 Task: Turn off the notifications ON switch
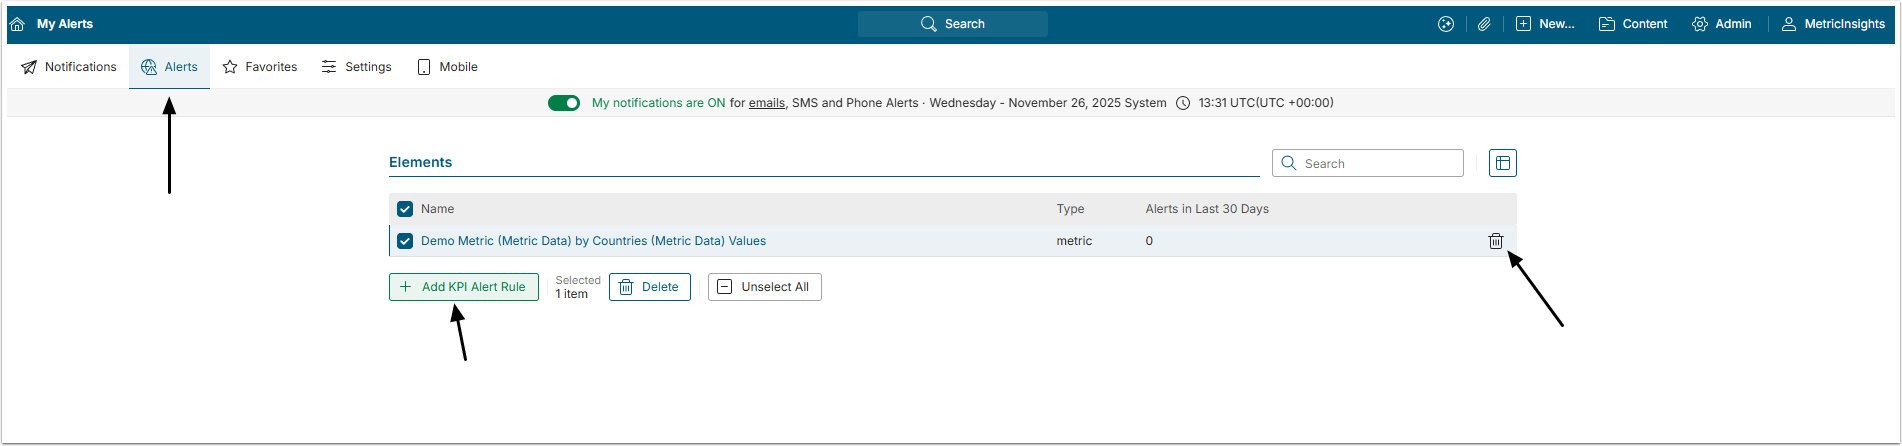564,103
